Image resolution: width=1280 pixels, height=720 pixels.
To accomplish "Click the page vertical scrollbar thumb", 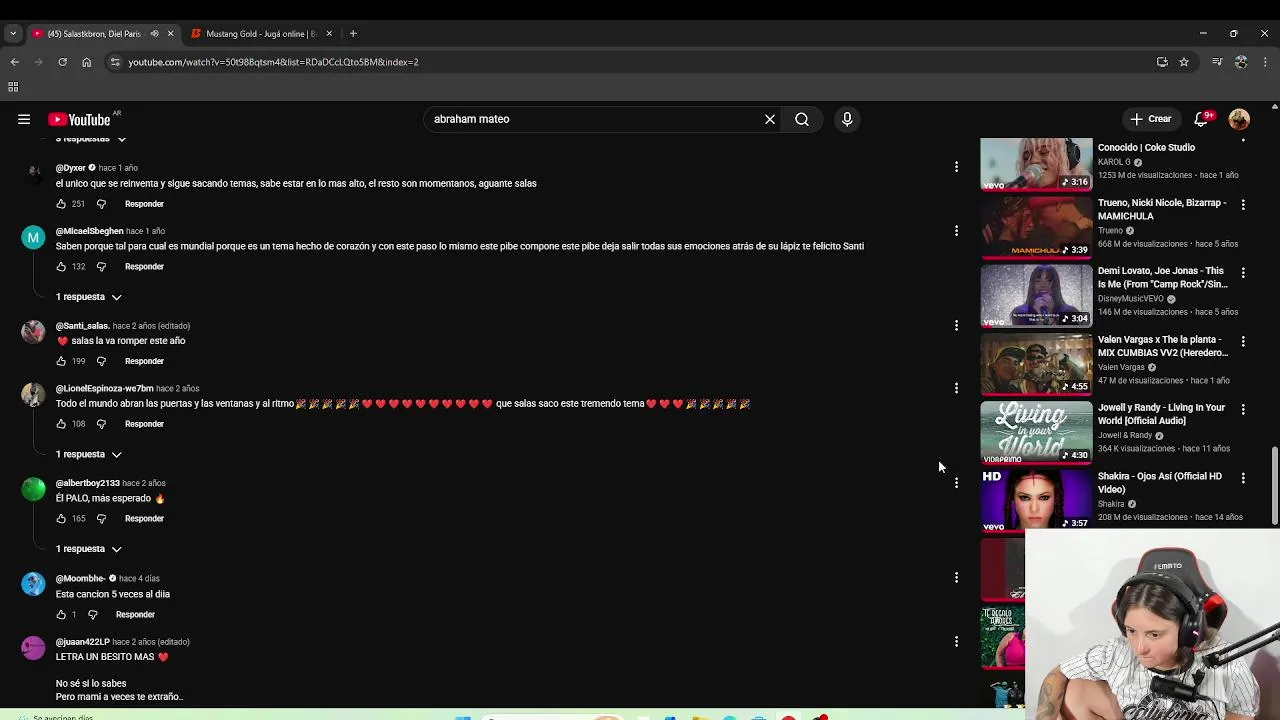I will coord(1274,485).
